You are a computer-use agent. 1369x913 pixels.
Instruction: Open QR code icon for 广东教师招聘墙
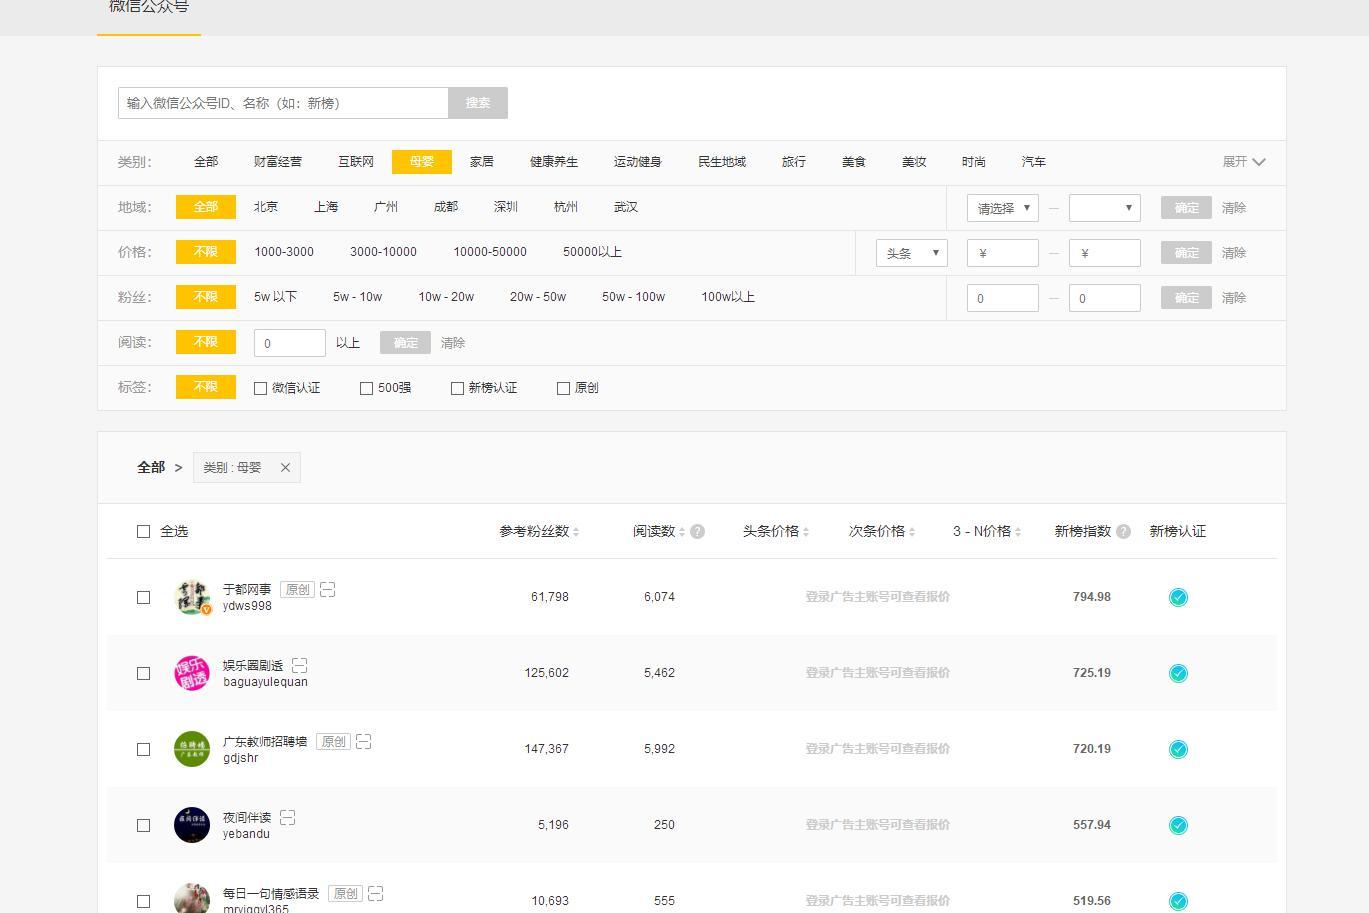[x=364, y=742]
